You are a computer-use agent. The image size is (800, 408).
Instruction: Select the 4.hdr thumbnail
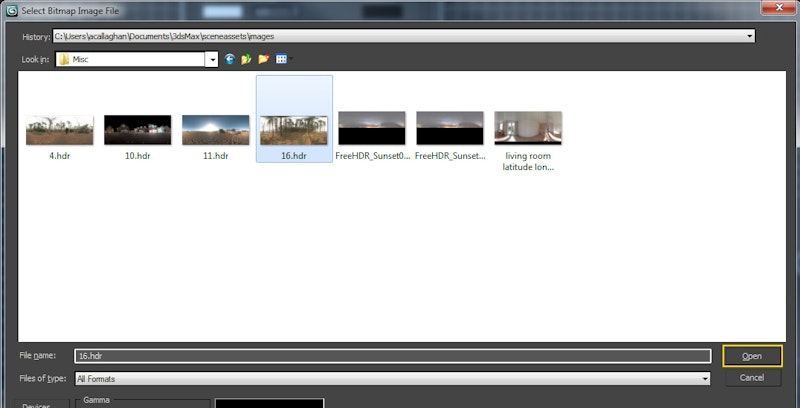pyautogui.click(x=59, y=130)
